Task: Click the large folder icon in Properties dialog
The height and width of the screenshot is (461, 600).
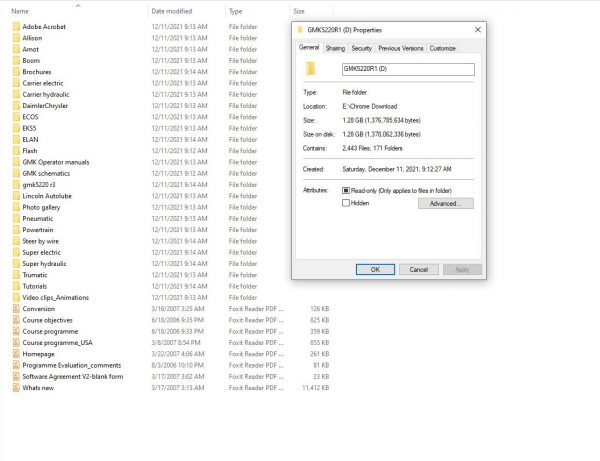Action: [x=310, y=69]
